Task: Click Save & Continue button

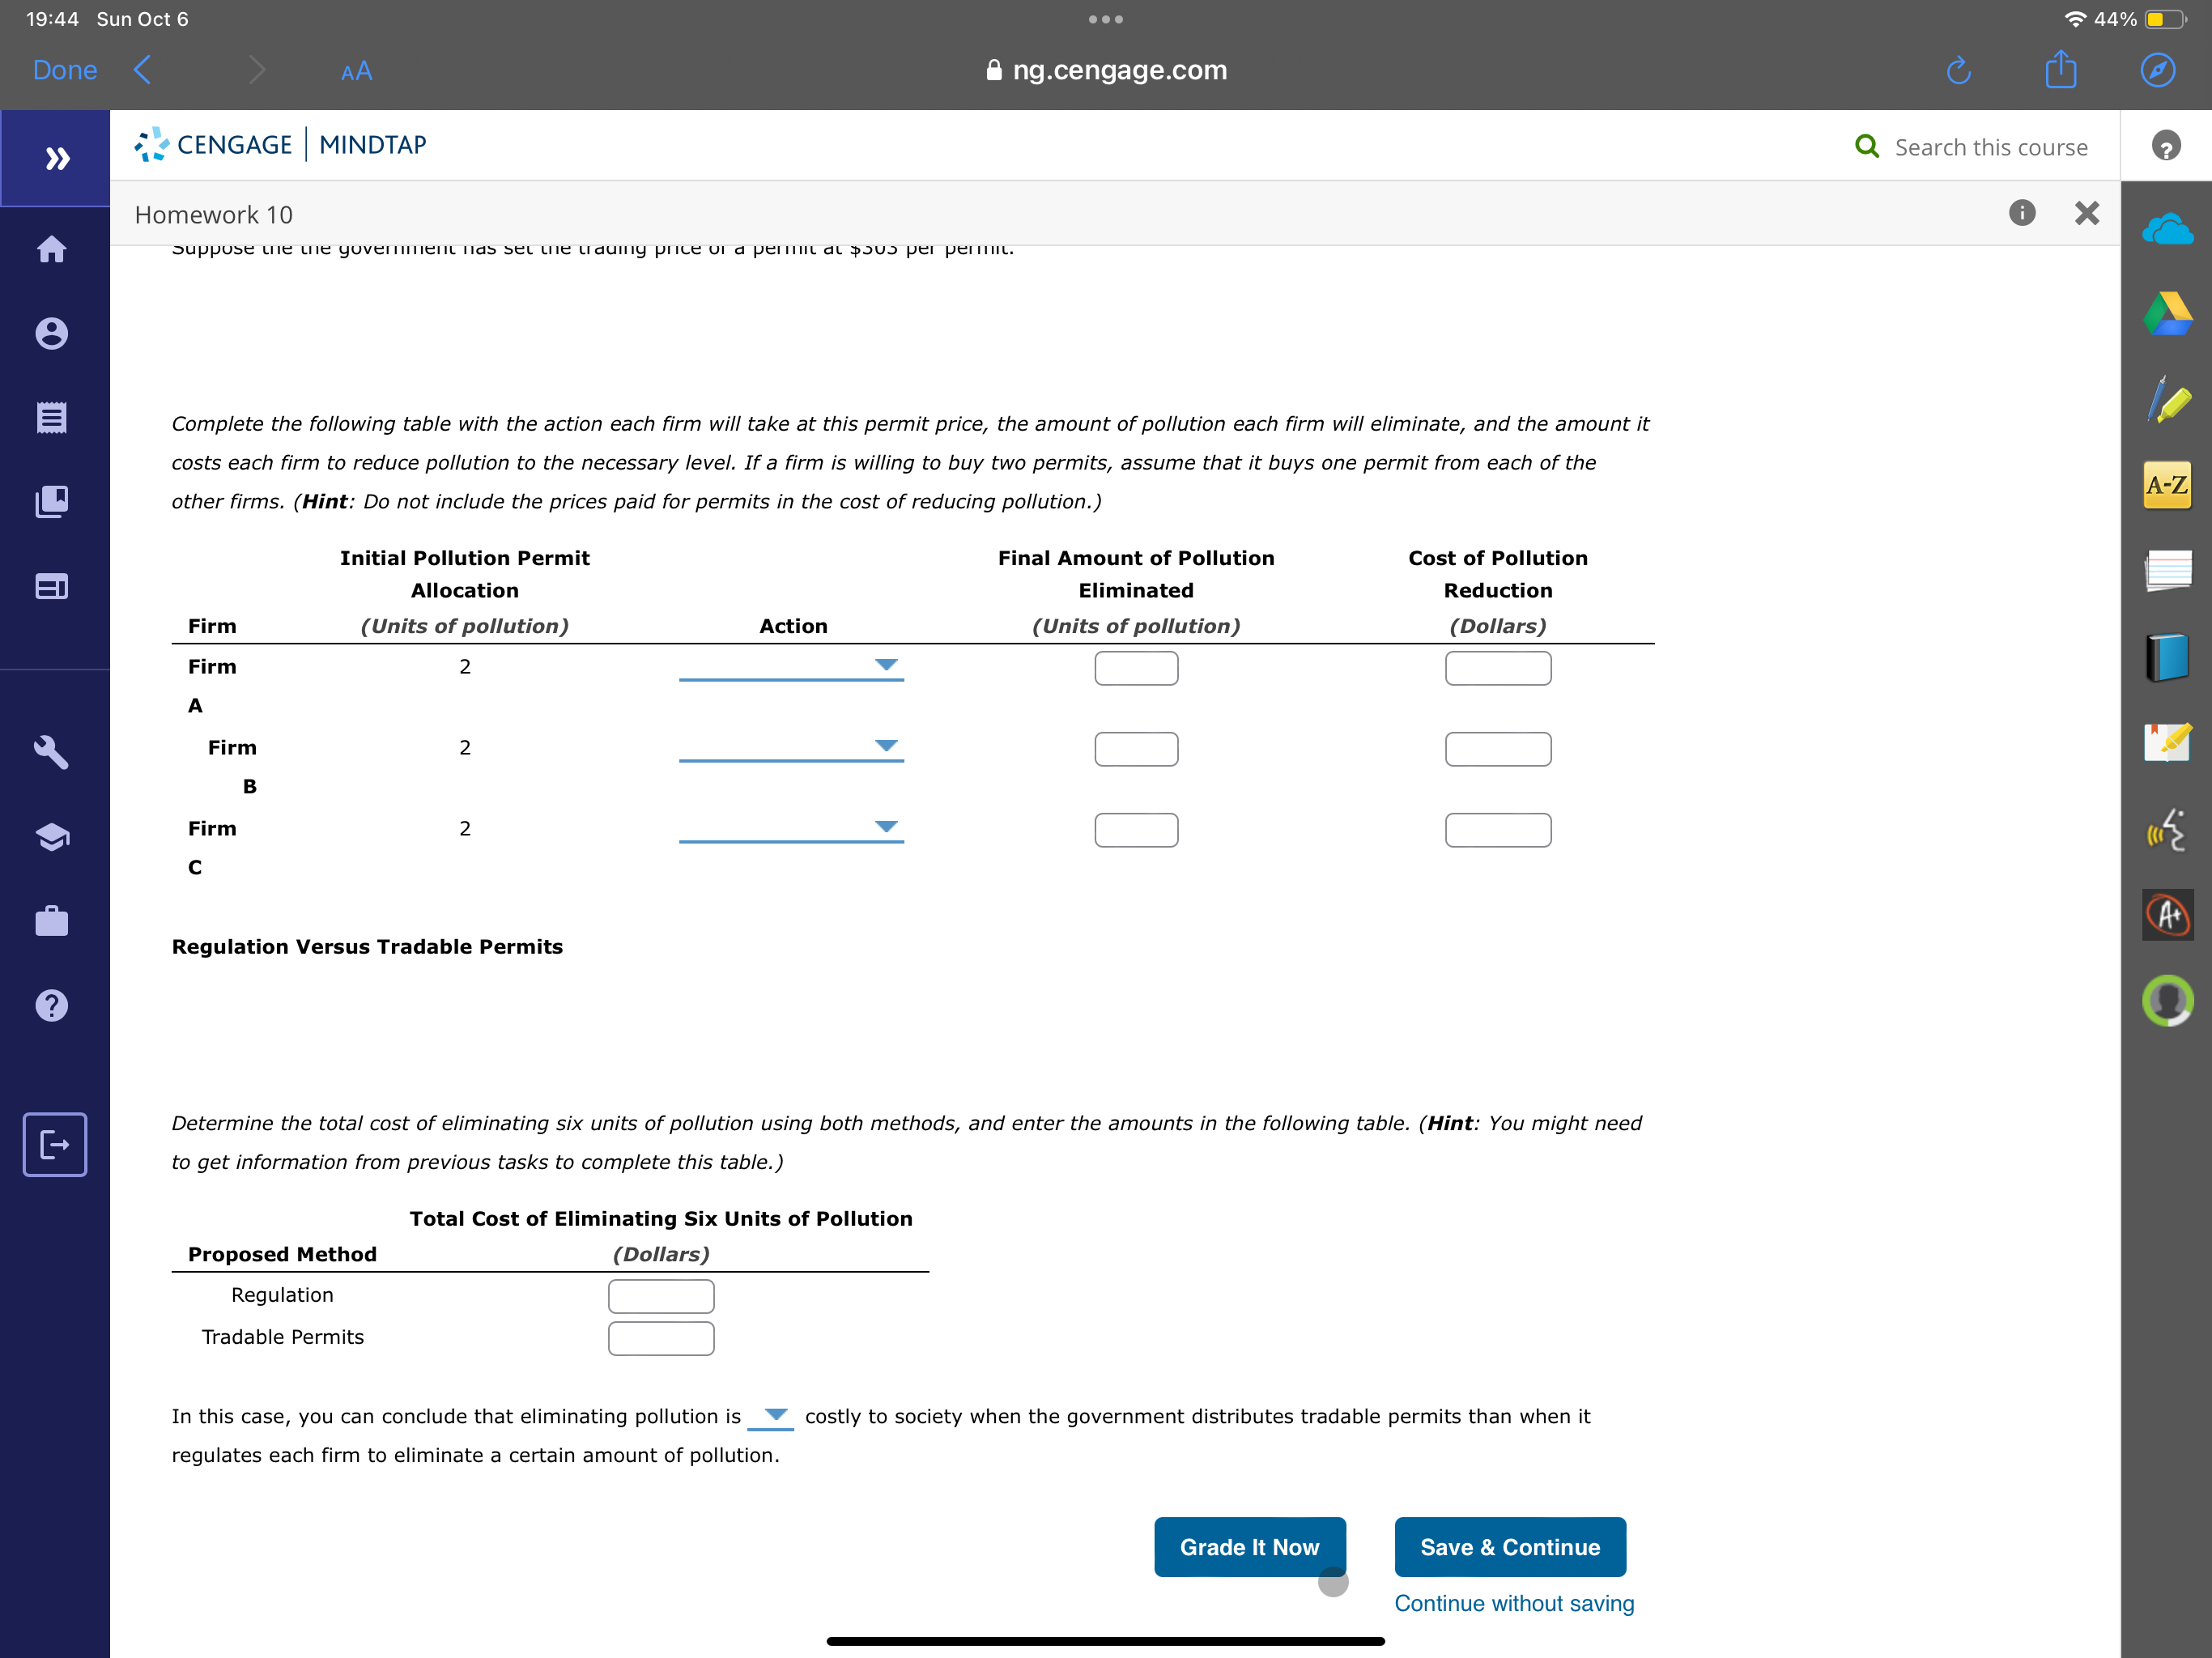Action: tap(1509, 1547)
